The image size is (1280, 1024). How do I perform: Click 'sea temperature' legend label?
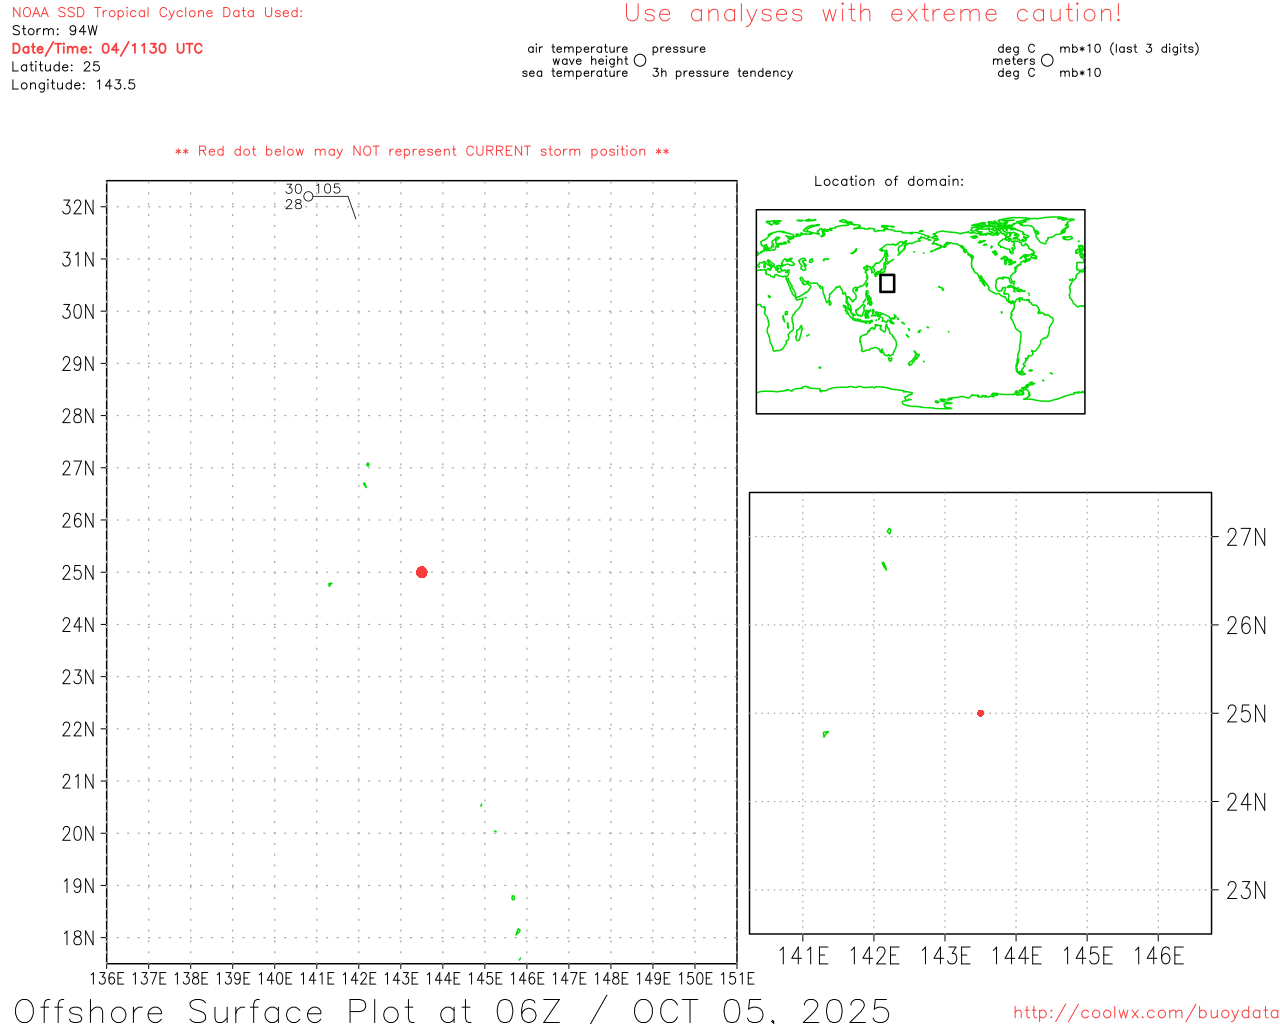click(x=575, y=73)
